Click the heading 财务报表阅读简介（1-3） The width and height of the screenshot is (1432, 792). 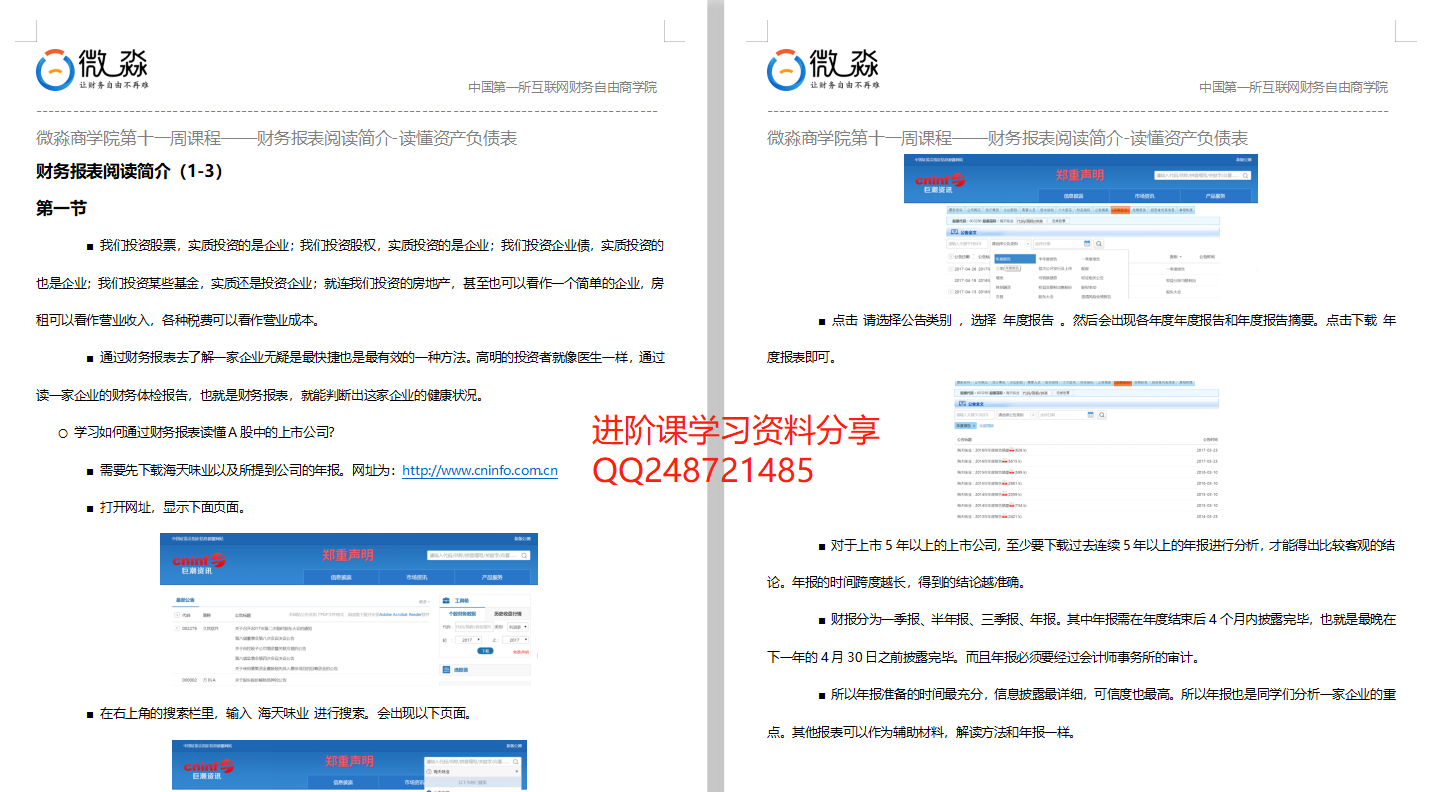click(x=130, y=171)
